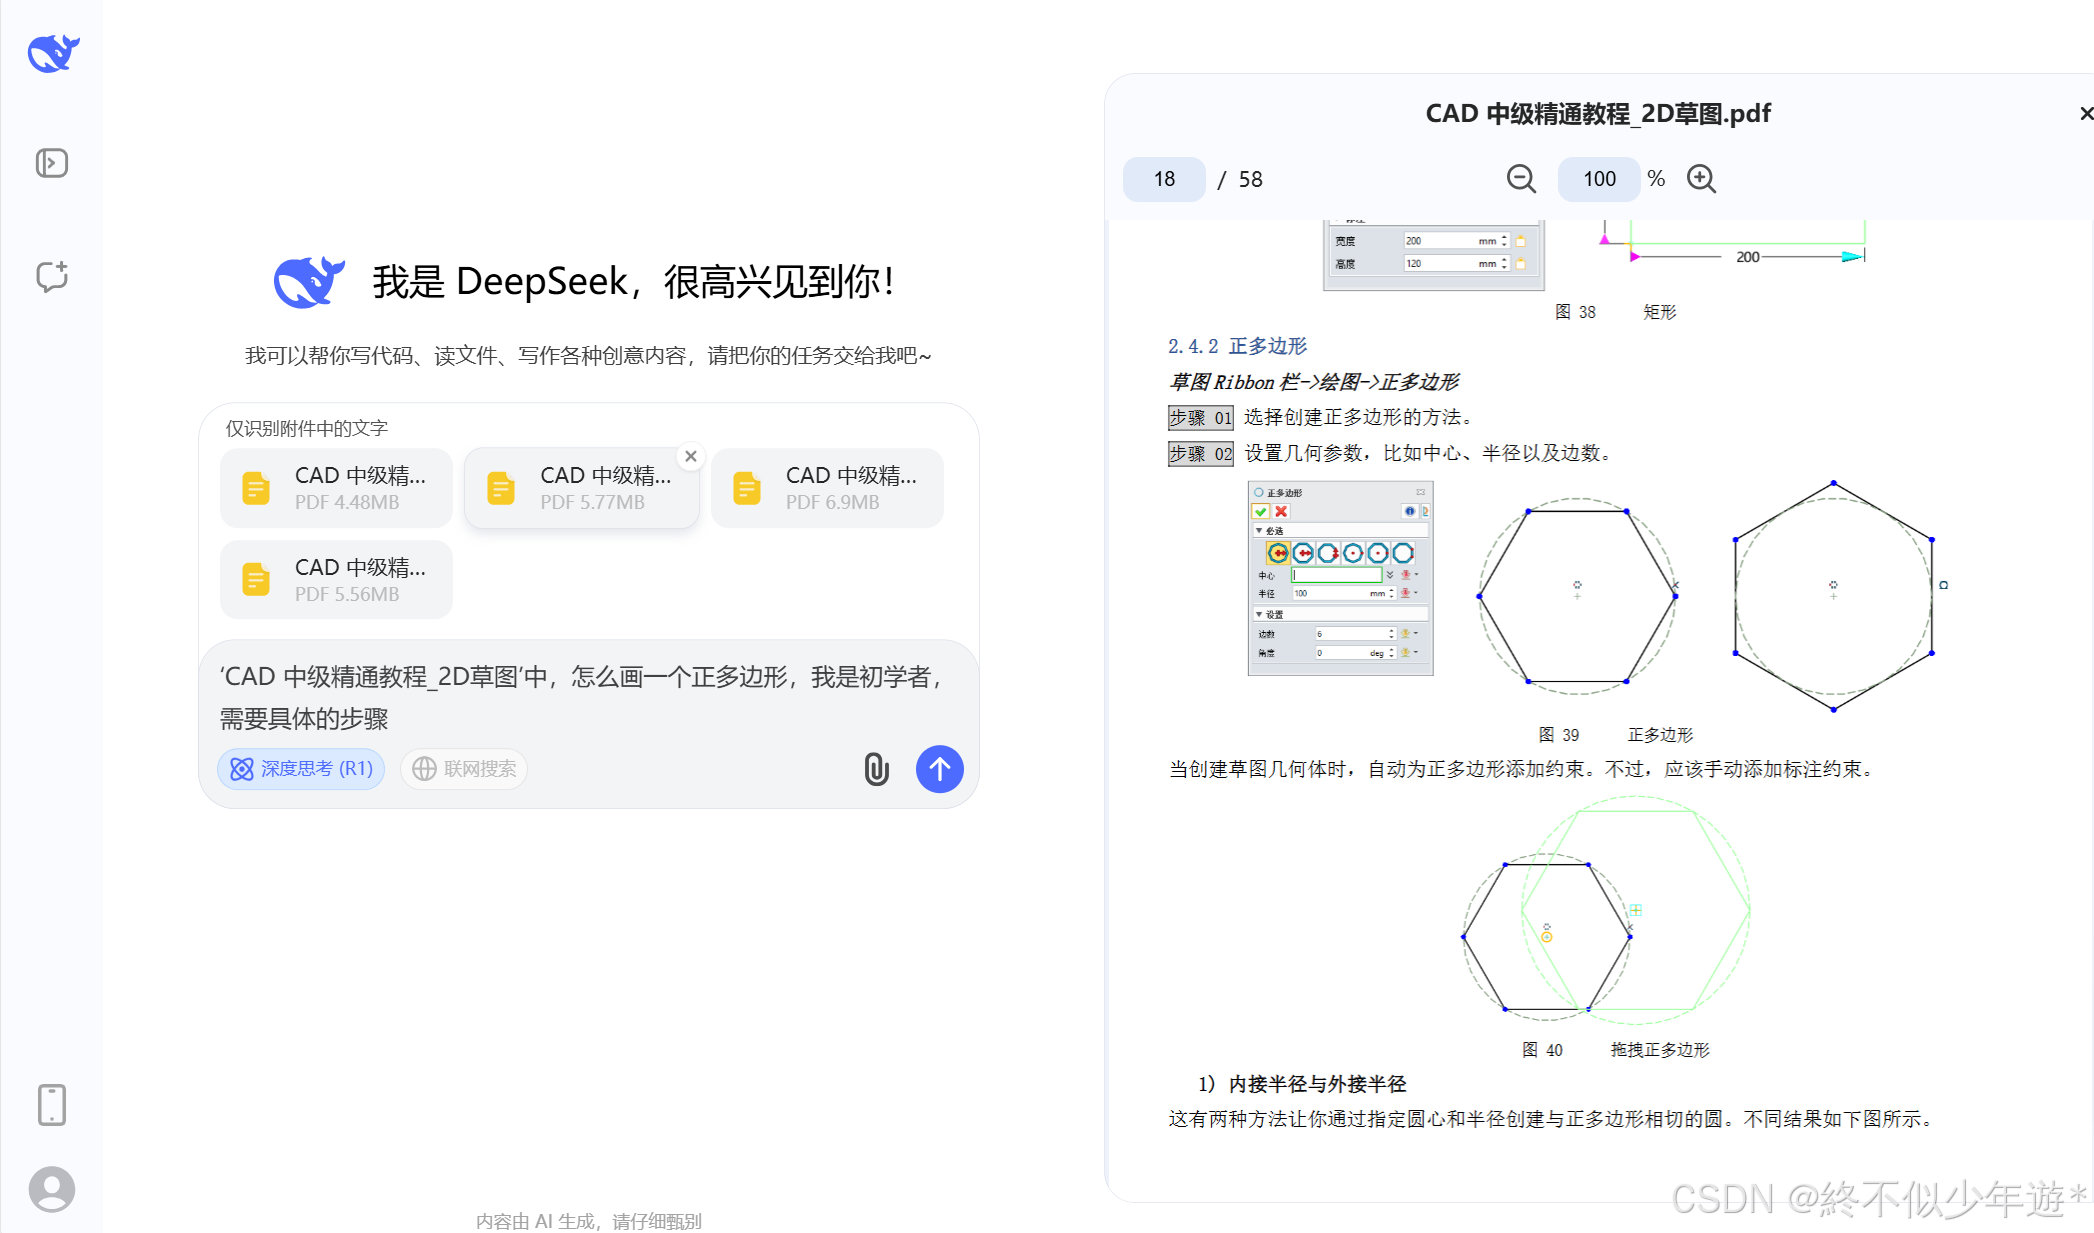Zoom in the PDF with plus magnifier

tap(1701, 179)
